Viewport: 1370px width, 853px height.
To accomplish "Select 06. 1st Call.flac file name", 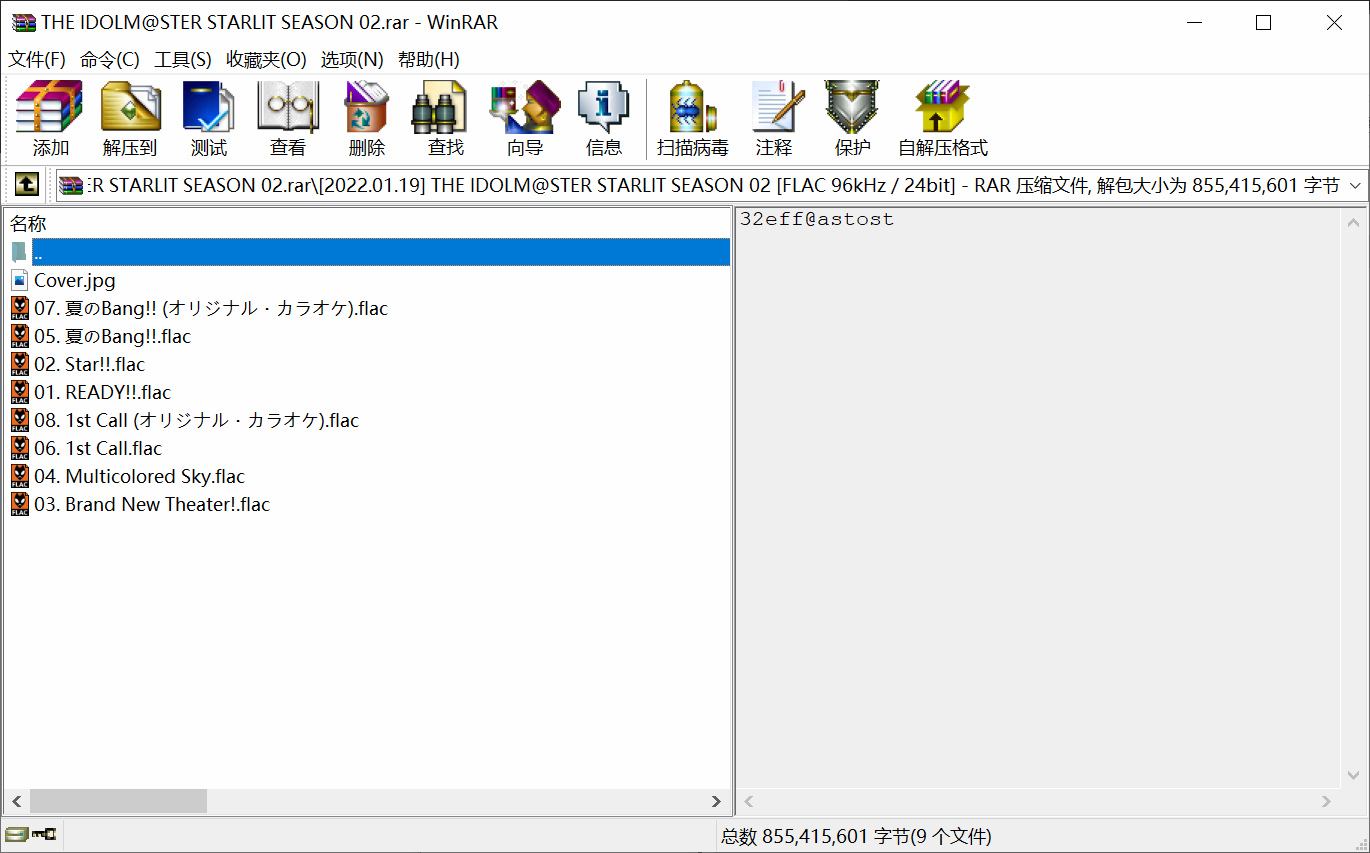I will point(98,448).
